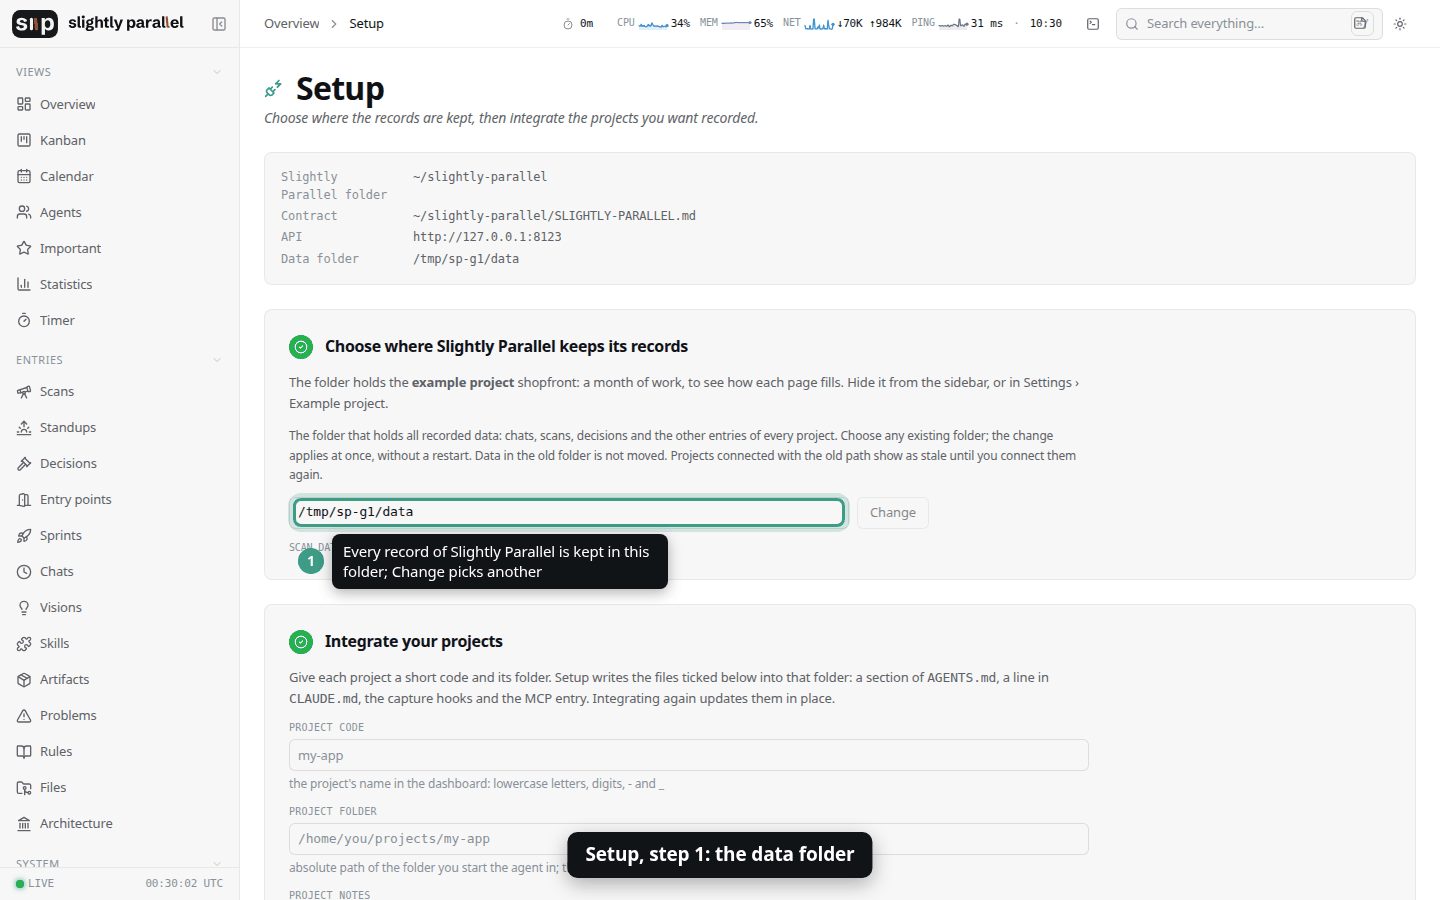
Task: Open the Files entries
Action: pos(120,787)
